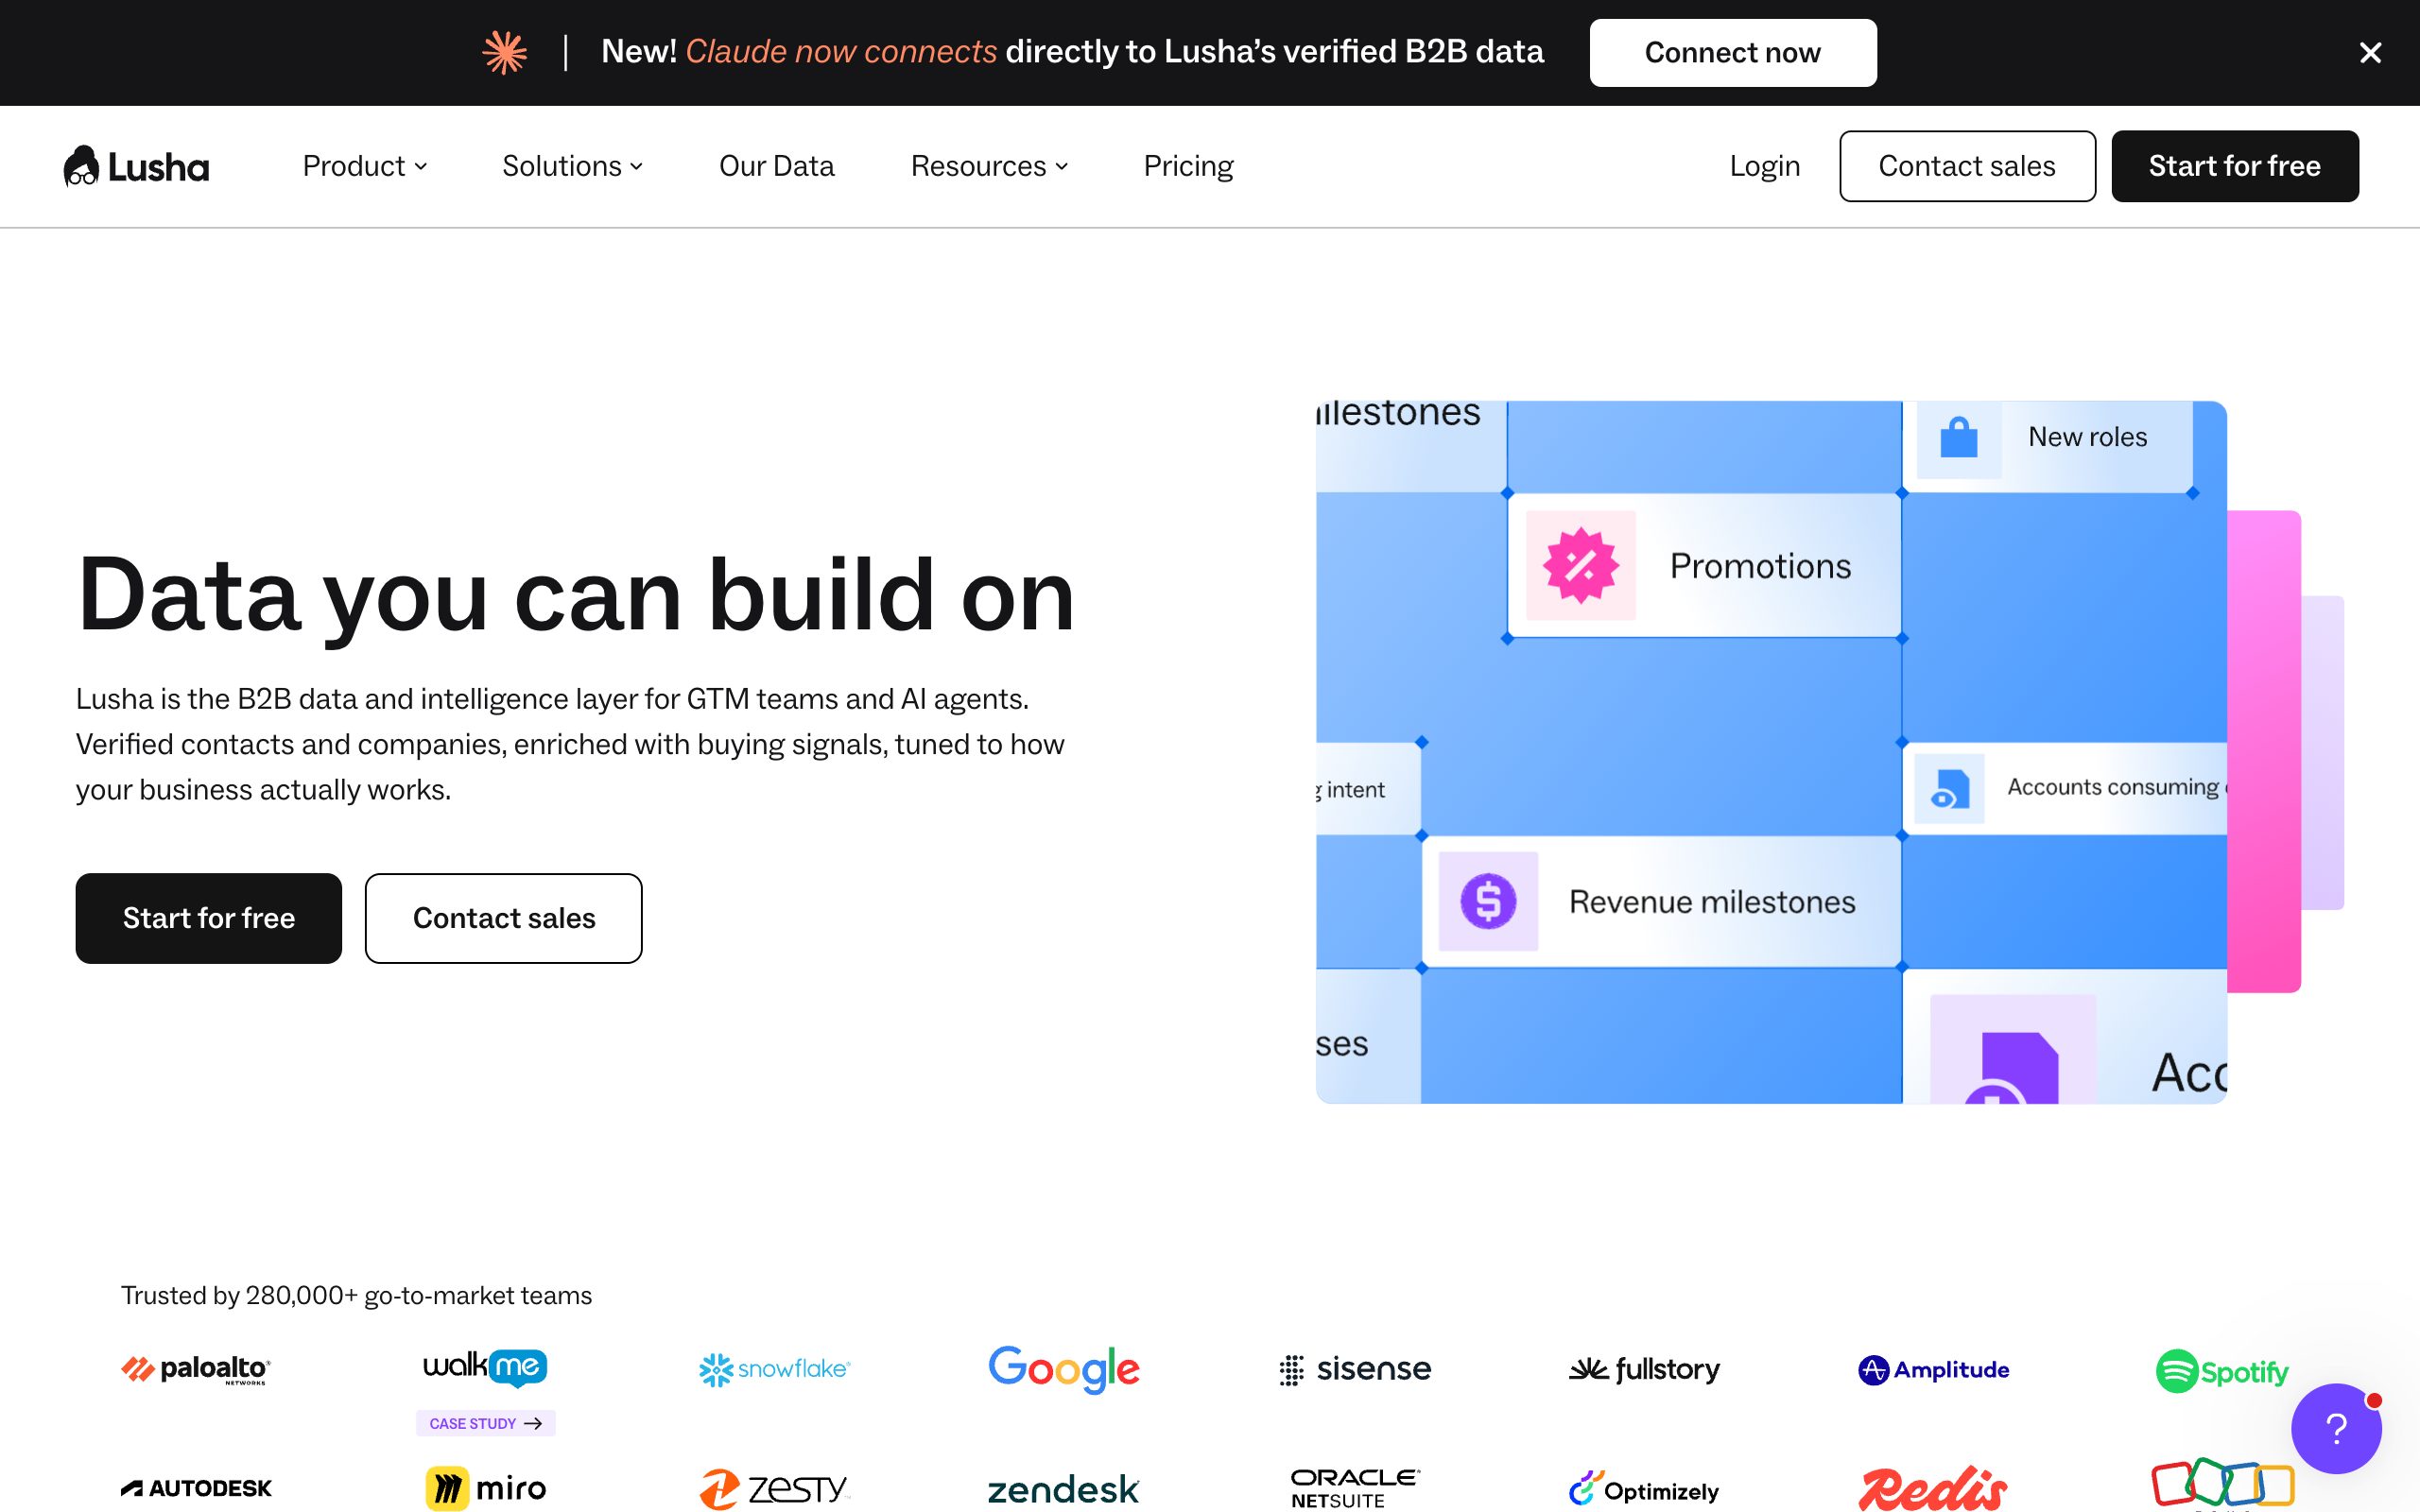Expand the Resources dropdown menu
2420x1512 pixels.
[989, 166]
